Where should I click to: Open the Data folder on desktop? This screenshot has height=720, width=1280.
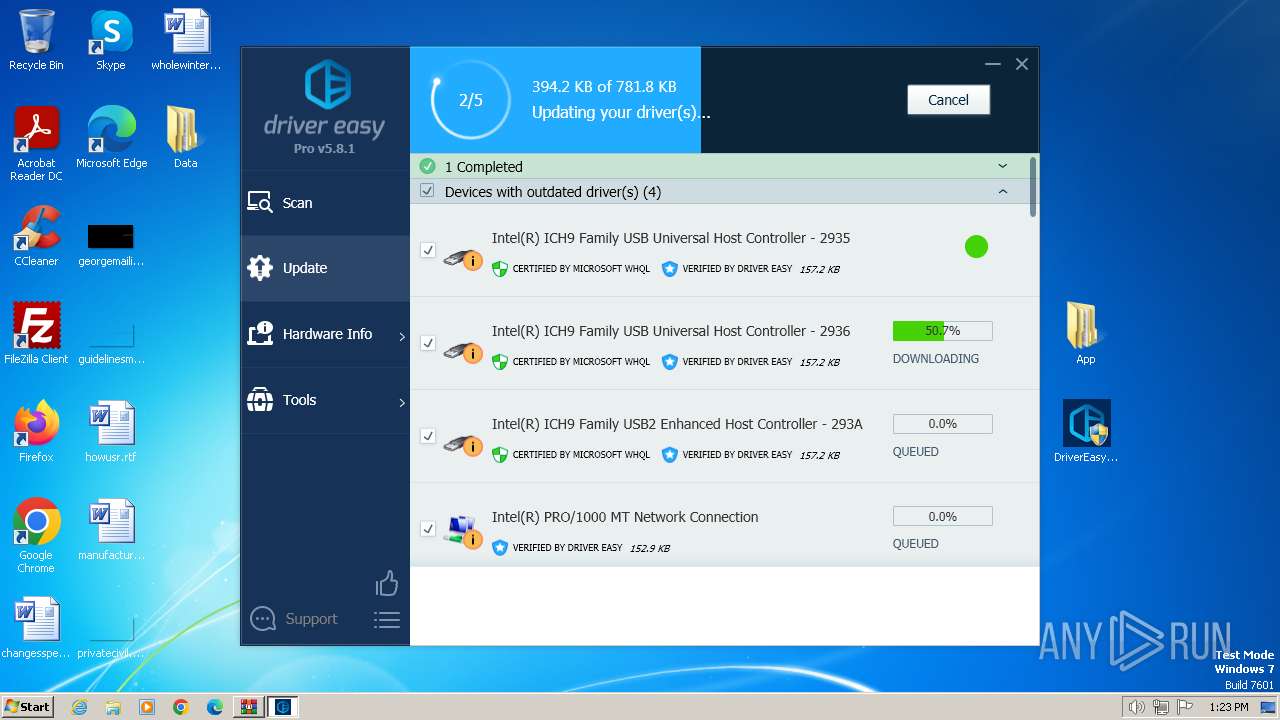point(185,138)
